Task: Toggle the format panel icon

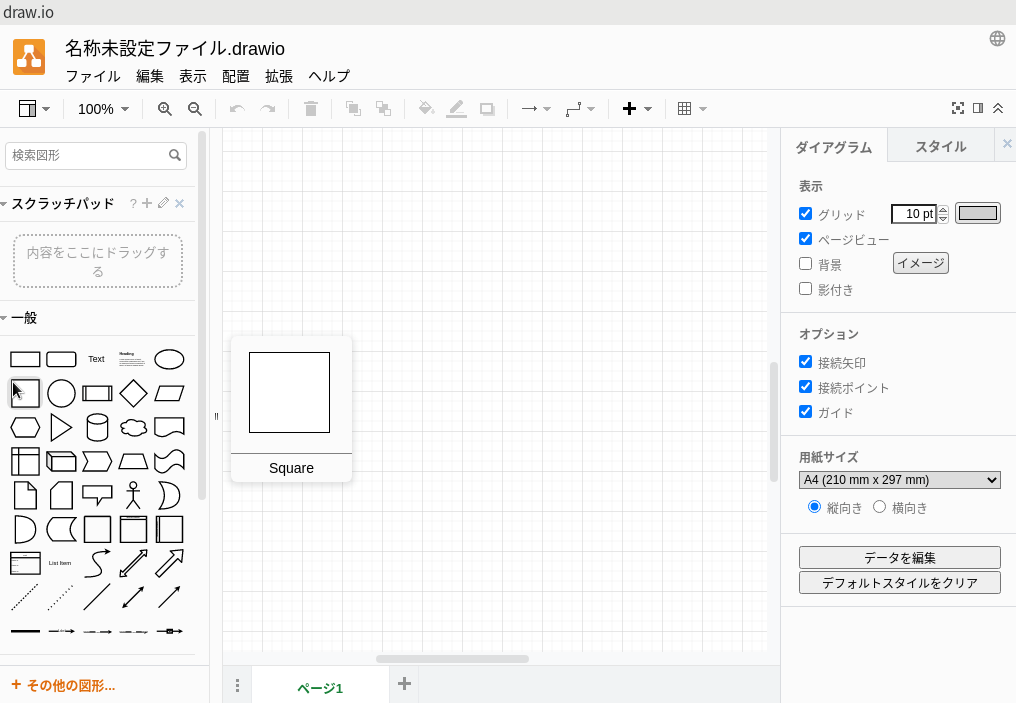Action: (x=978, y=108)
